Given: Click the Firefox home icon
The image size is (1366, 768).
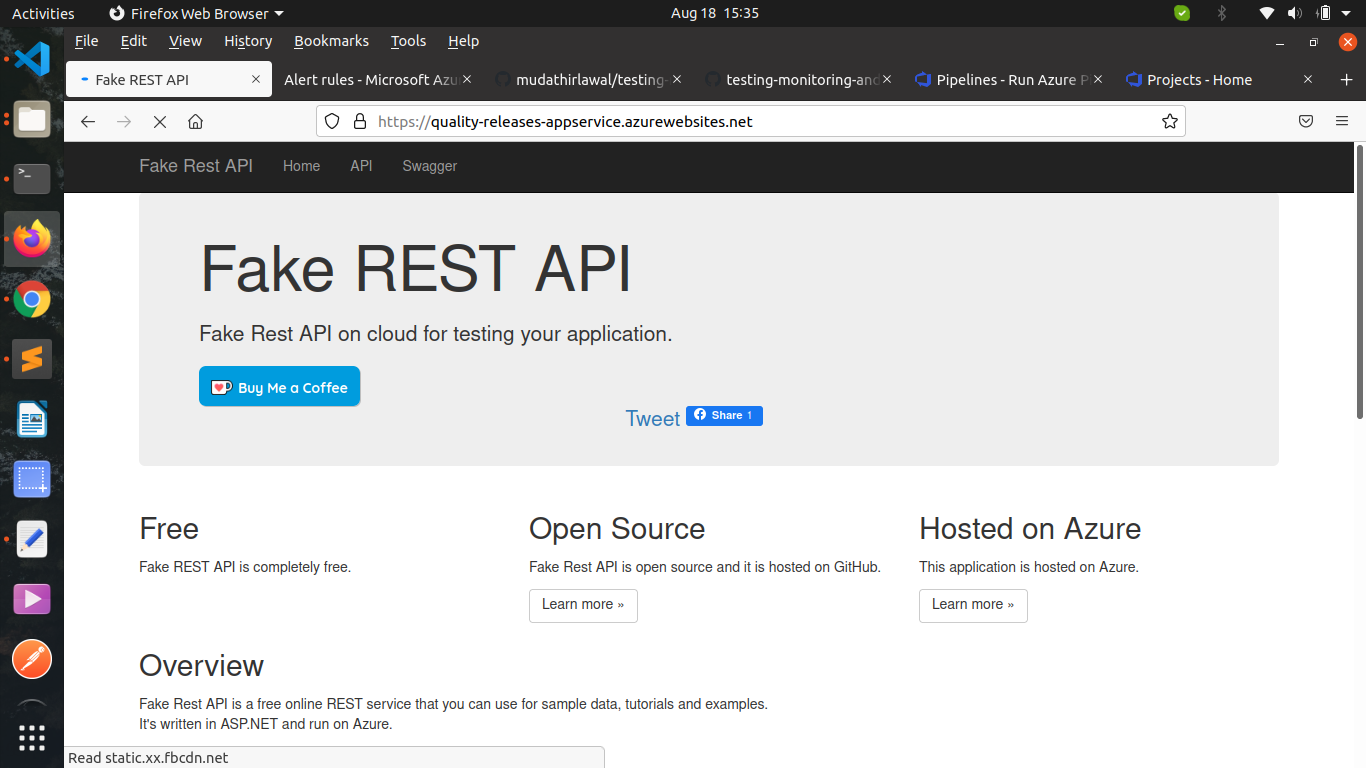Looking at the screenshot, I should (195, 122).
